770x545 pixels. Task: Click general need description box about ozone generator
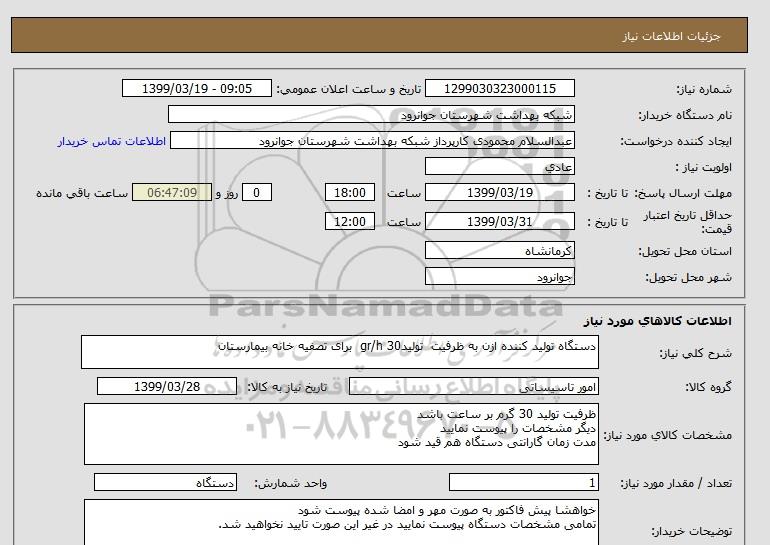[x=340, y=352]
